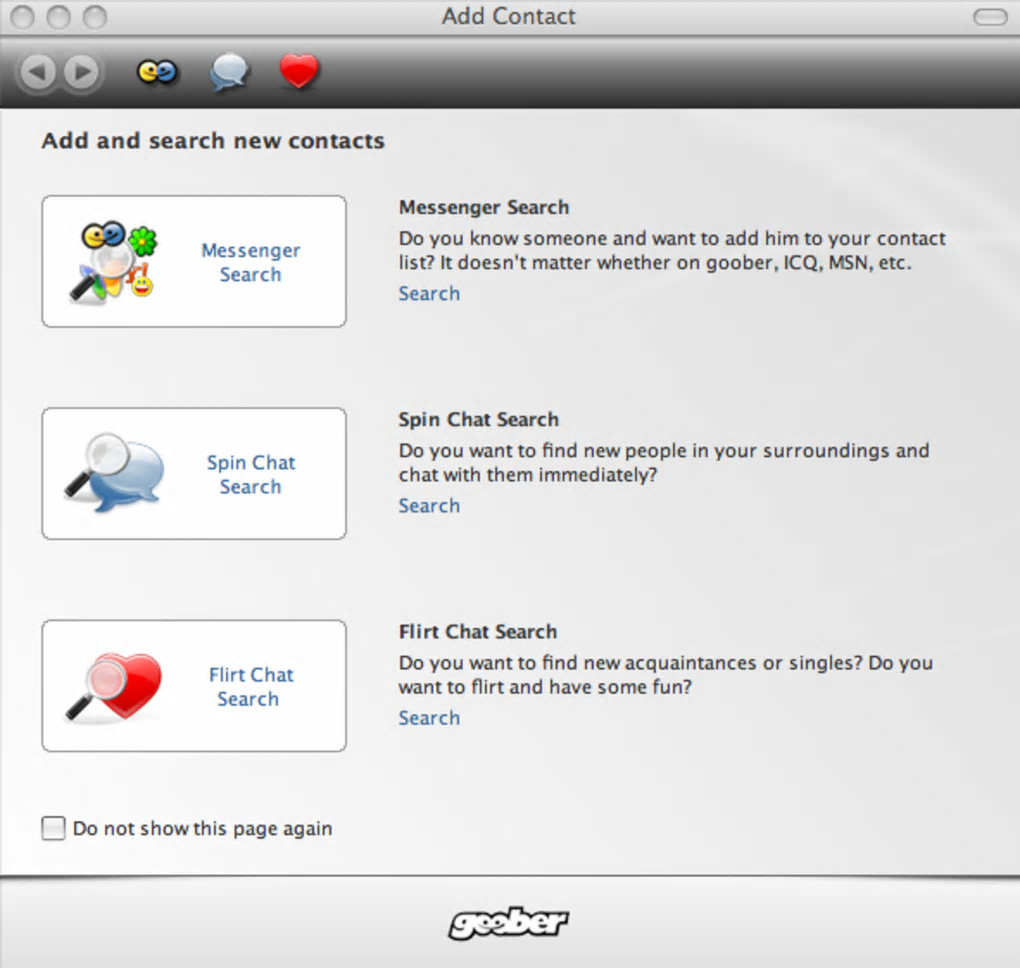Click the Add Contact window title
The height and width of the screenshot is (968, 1020).
coord(509,16)
